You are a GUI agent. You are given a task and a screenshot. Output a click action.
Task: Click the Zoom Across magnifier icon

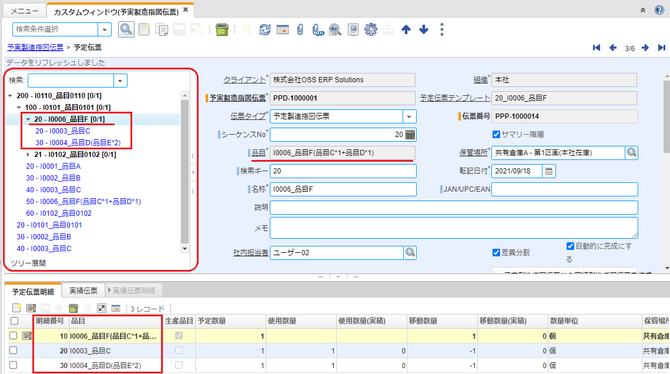pyautogui.click(x=335, y=29)
